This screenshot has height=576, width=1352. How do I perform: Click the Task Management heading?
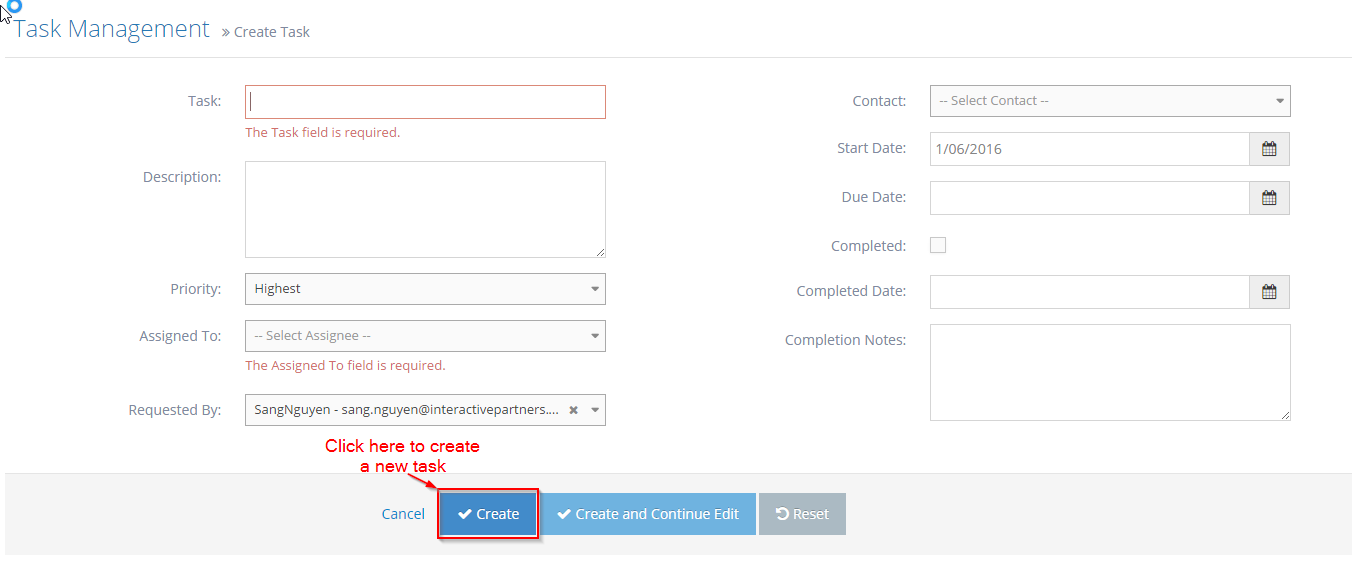point(110,28)
